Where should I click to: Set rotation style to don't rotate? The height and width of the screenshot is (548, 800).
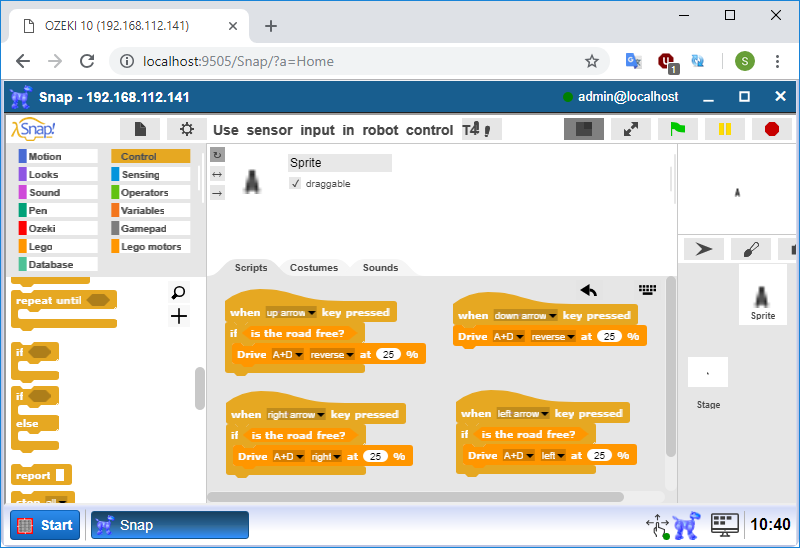pos(217,193)
